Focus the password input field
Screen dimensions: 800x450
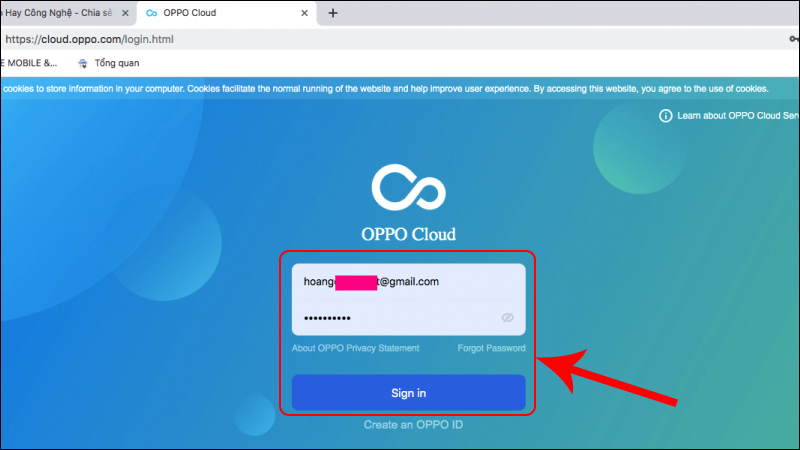pos(408,318)
